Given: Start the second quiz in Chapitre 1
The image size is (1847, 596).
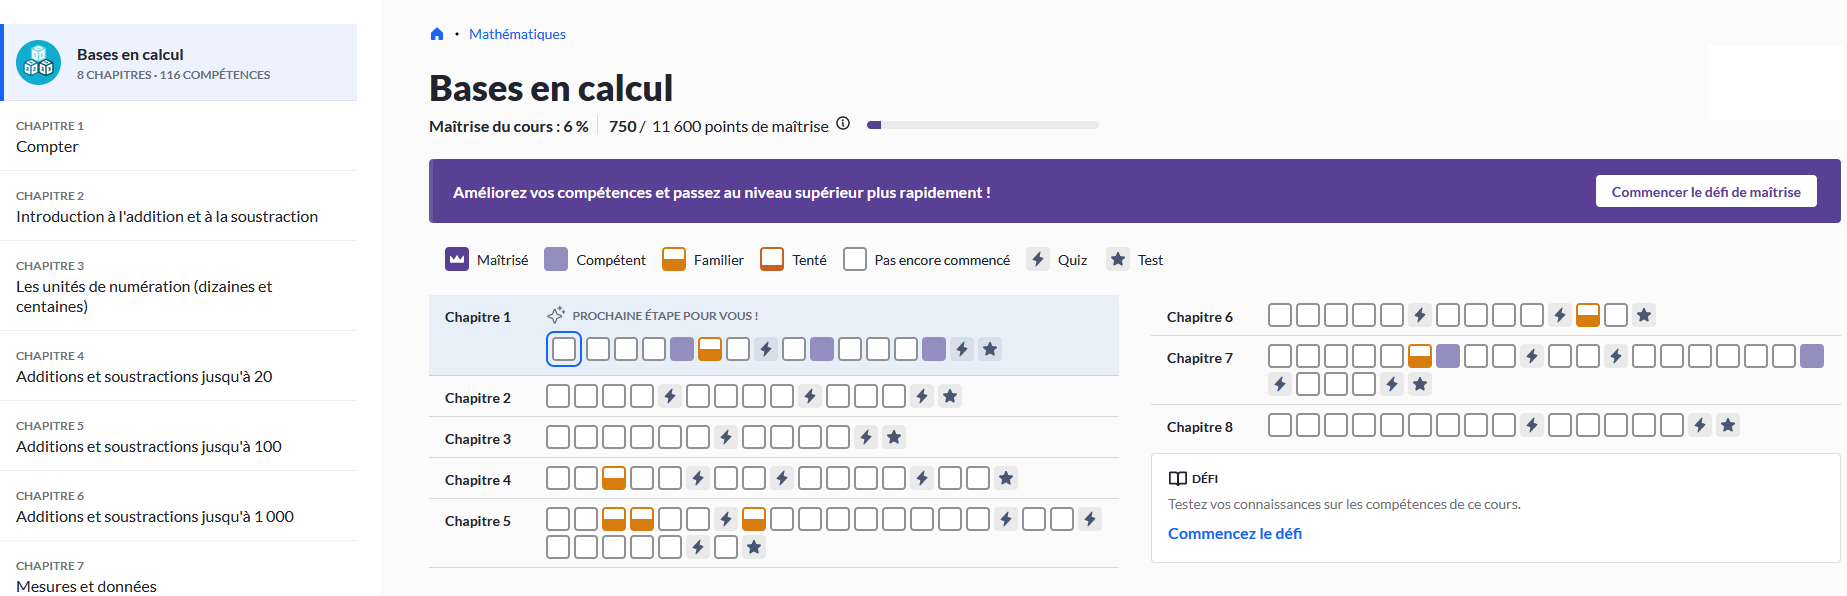Looking at the screenshot, I should (962, 349).
